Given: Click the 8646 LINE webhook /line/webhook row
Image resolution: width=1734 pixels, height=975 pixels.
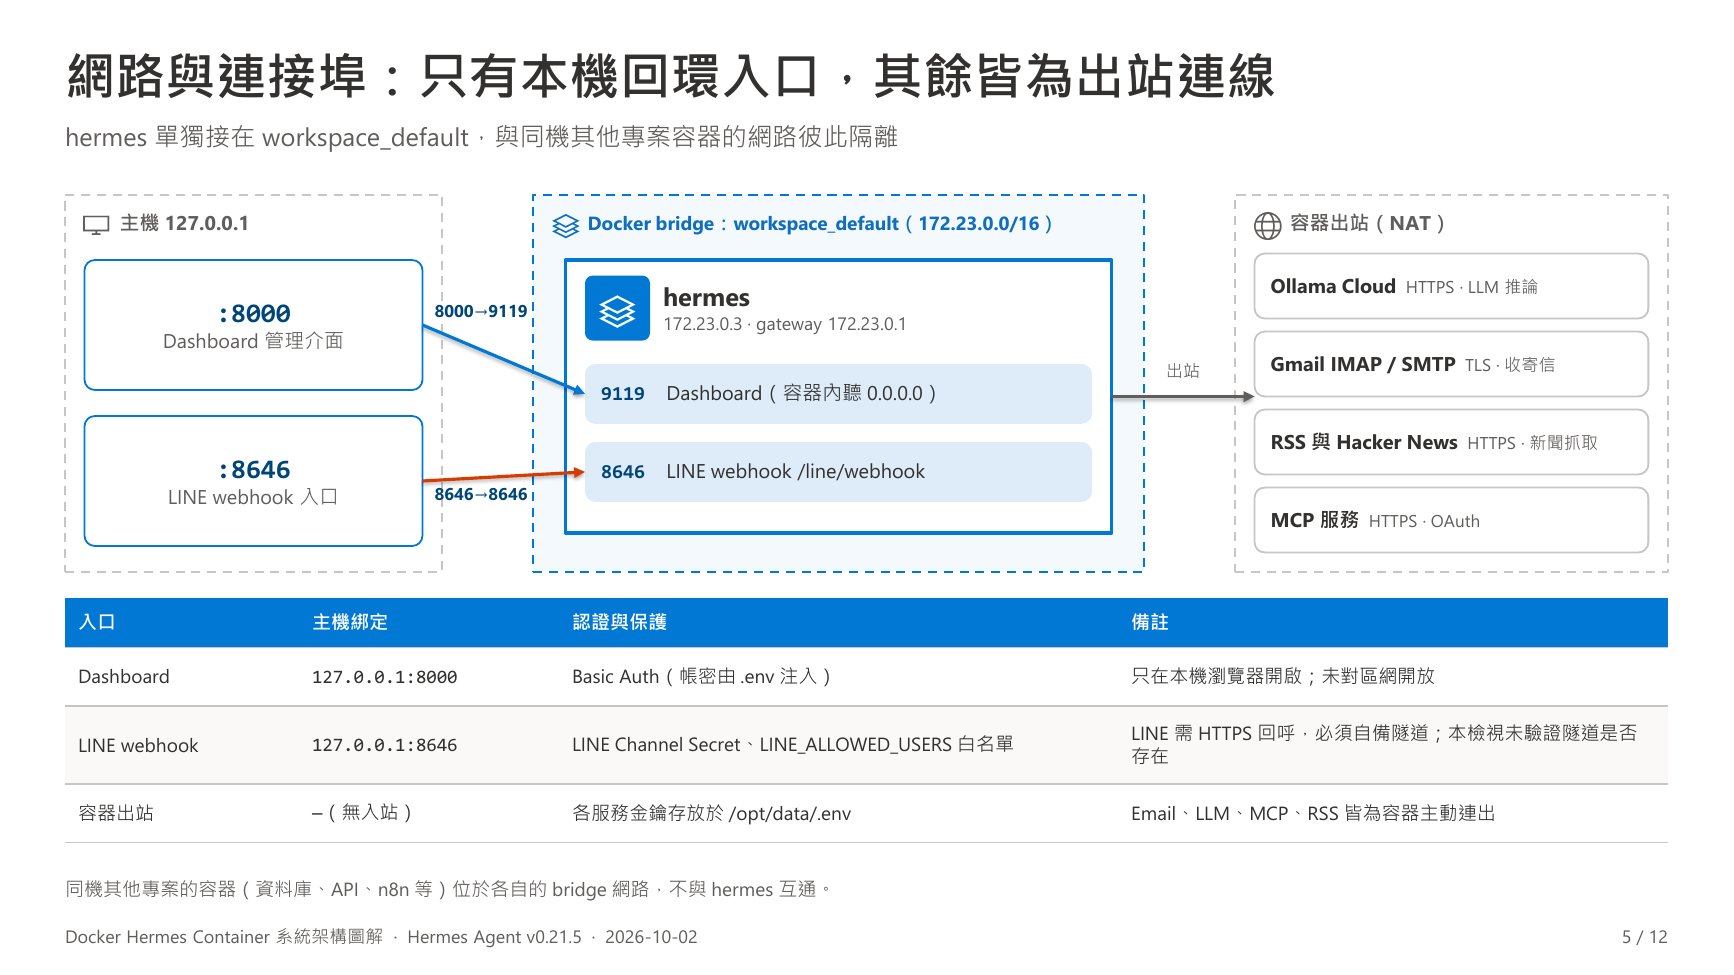Looking at the screenshot, I should coord(838,471).
